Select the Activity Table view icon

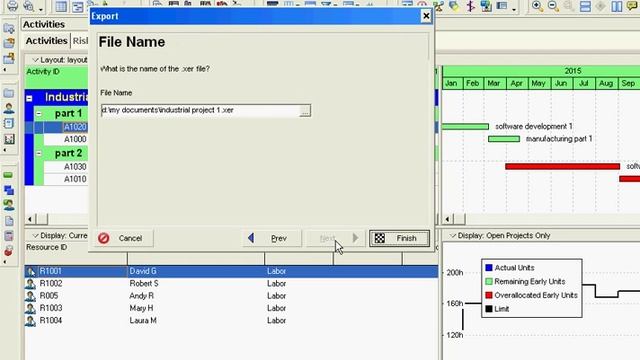click(x=61, y=6)
